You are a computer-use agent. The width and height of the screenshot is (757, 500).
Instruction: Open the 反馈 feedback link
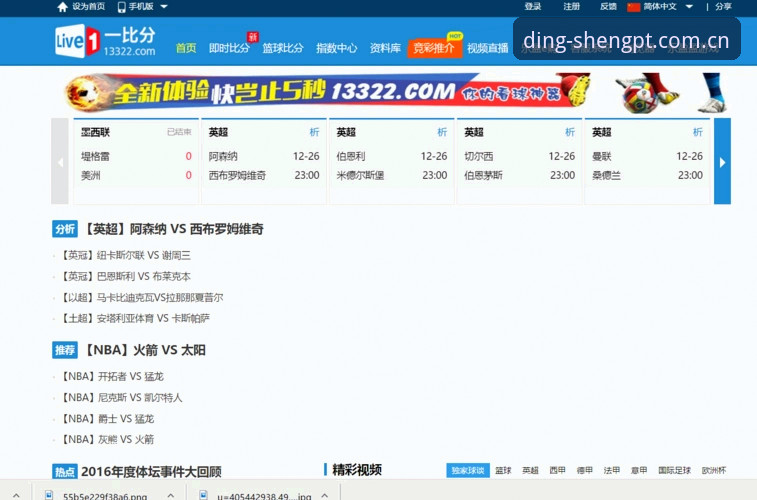point(608,7)
